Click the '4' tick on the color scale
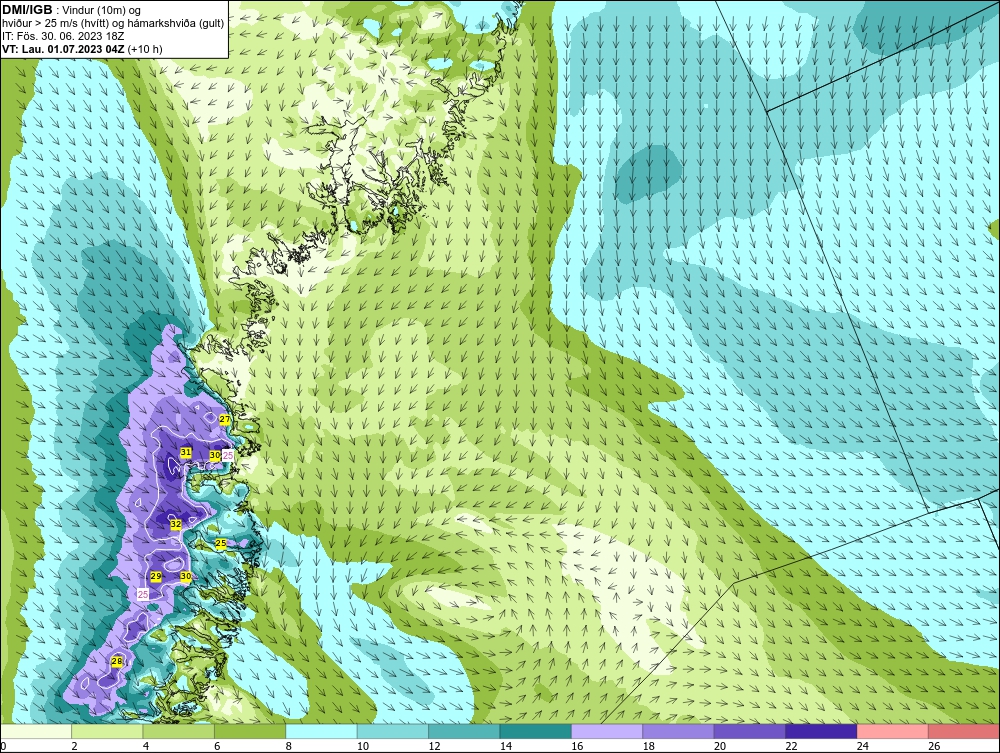This screenshot has width=1000, height=753. tap(146, 746)
